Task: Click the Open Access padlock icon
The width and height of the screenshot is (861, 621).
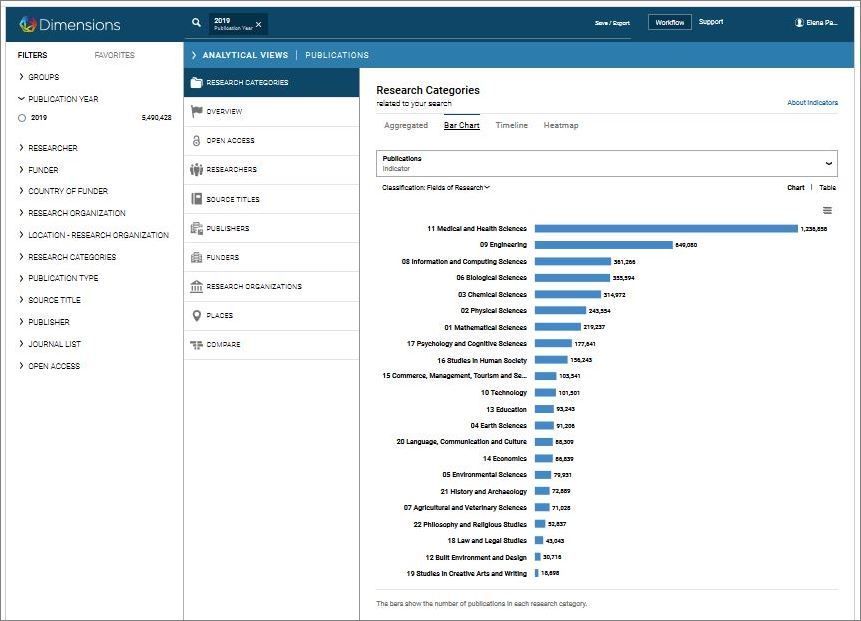Action: coord(196,141)
